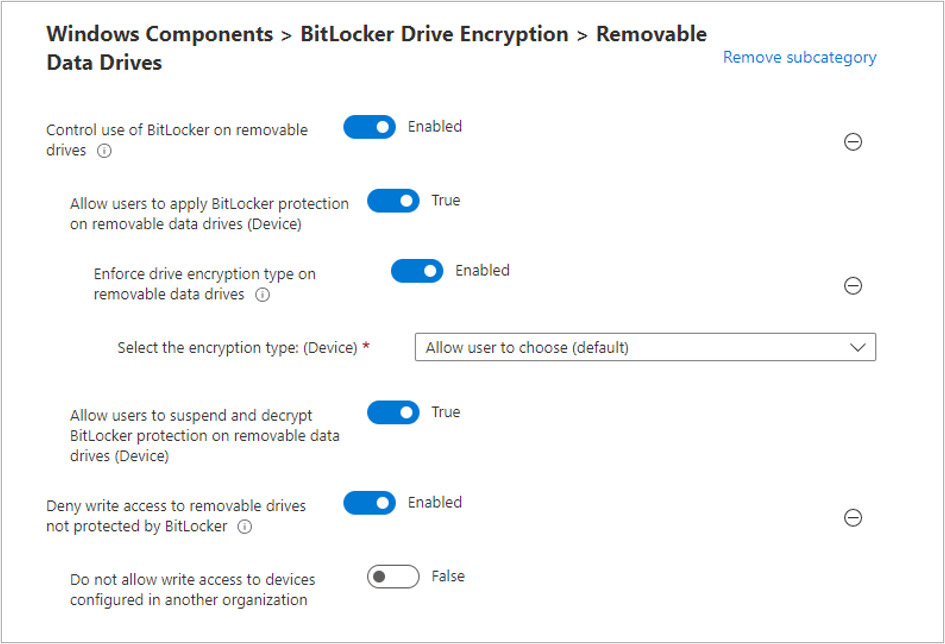Click info icon beside Deny write access setting
Viewport: 945px width, 644px height.
pos(244,527)
